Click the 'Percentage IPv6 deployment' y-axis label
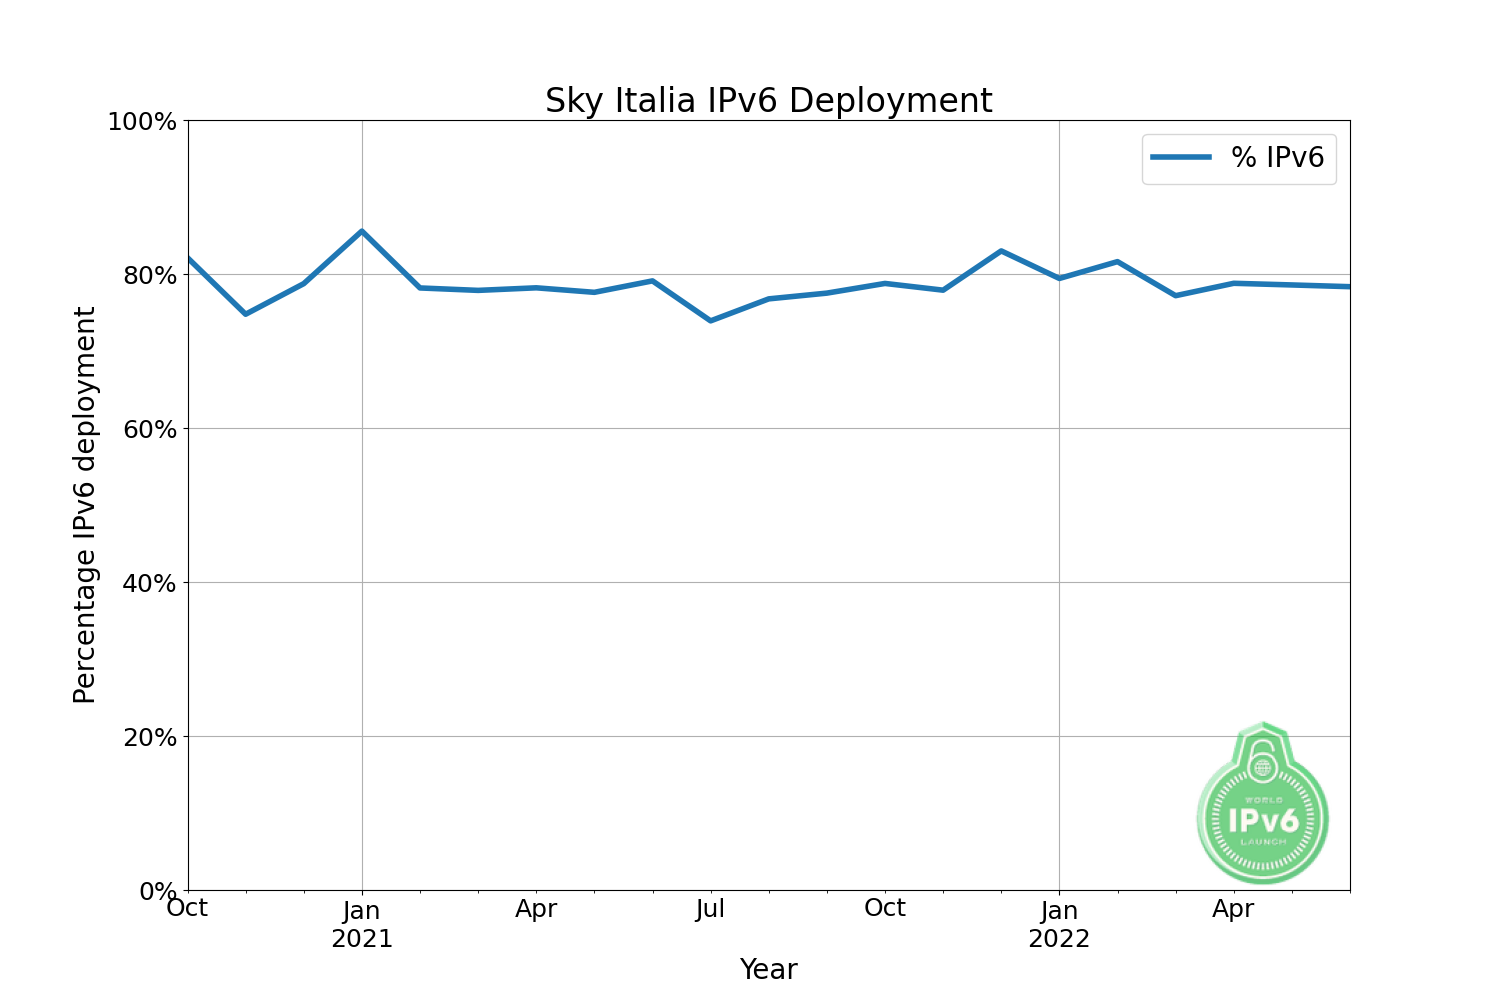The width and height of the screenshot is (1500, 1000). point(85,505)
